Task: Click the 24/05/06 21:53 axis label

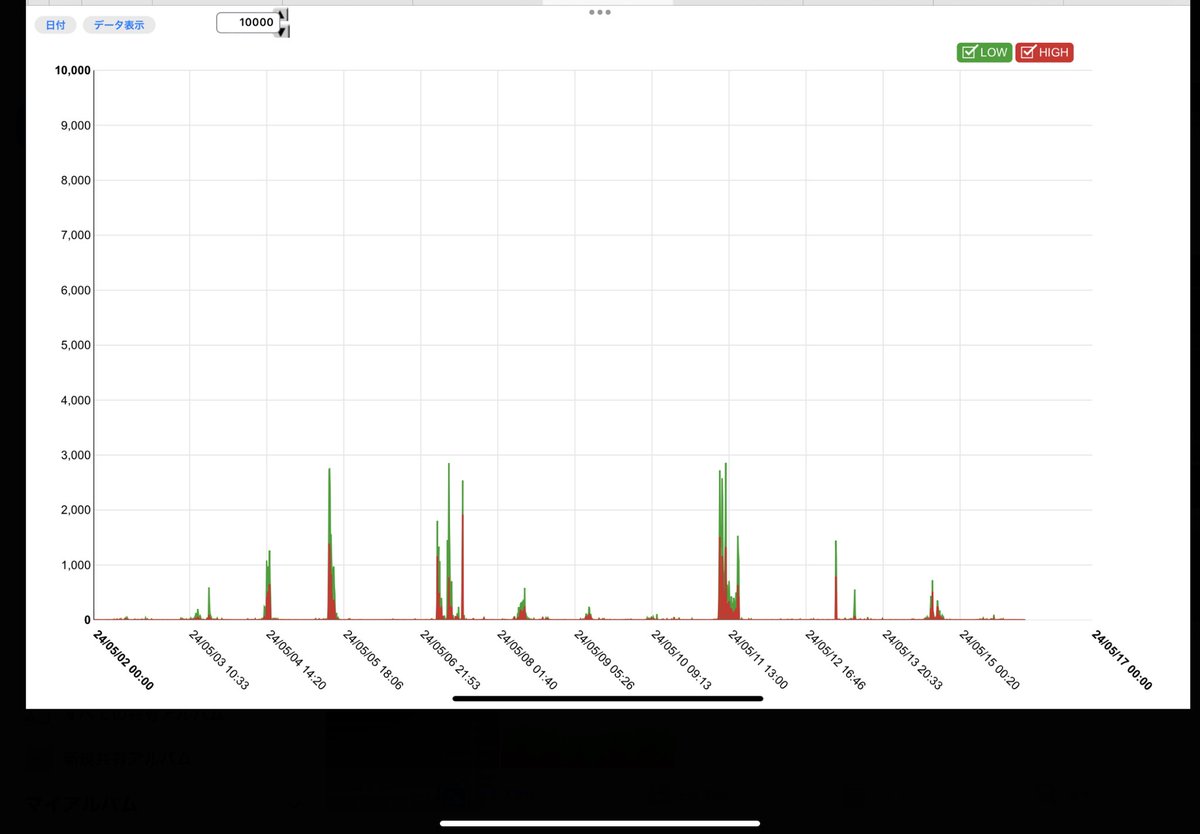Action: 450,660
